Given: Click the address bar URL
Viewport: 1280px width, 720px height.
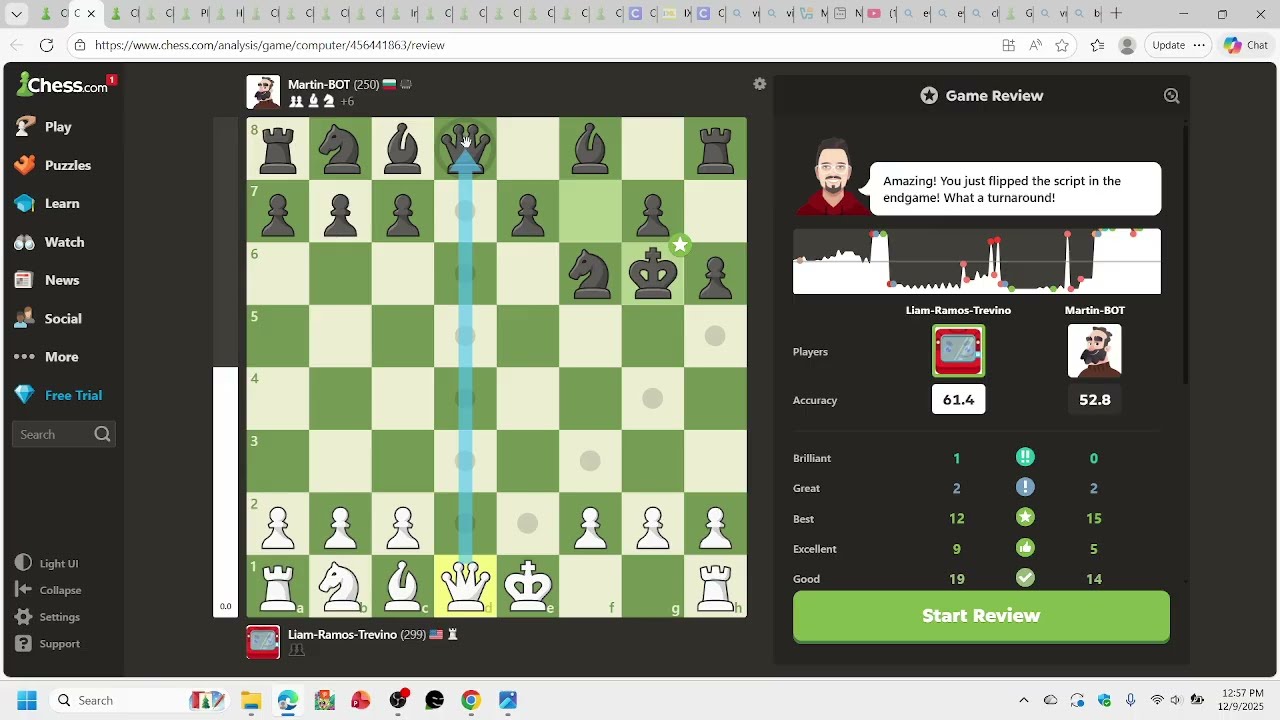Looking at the screenshot, I should tap(270, 45).
